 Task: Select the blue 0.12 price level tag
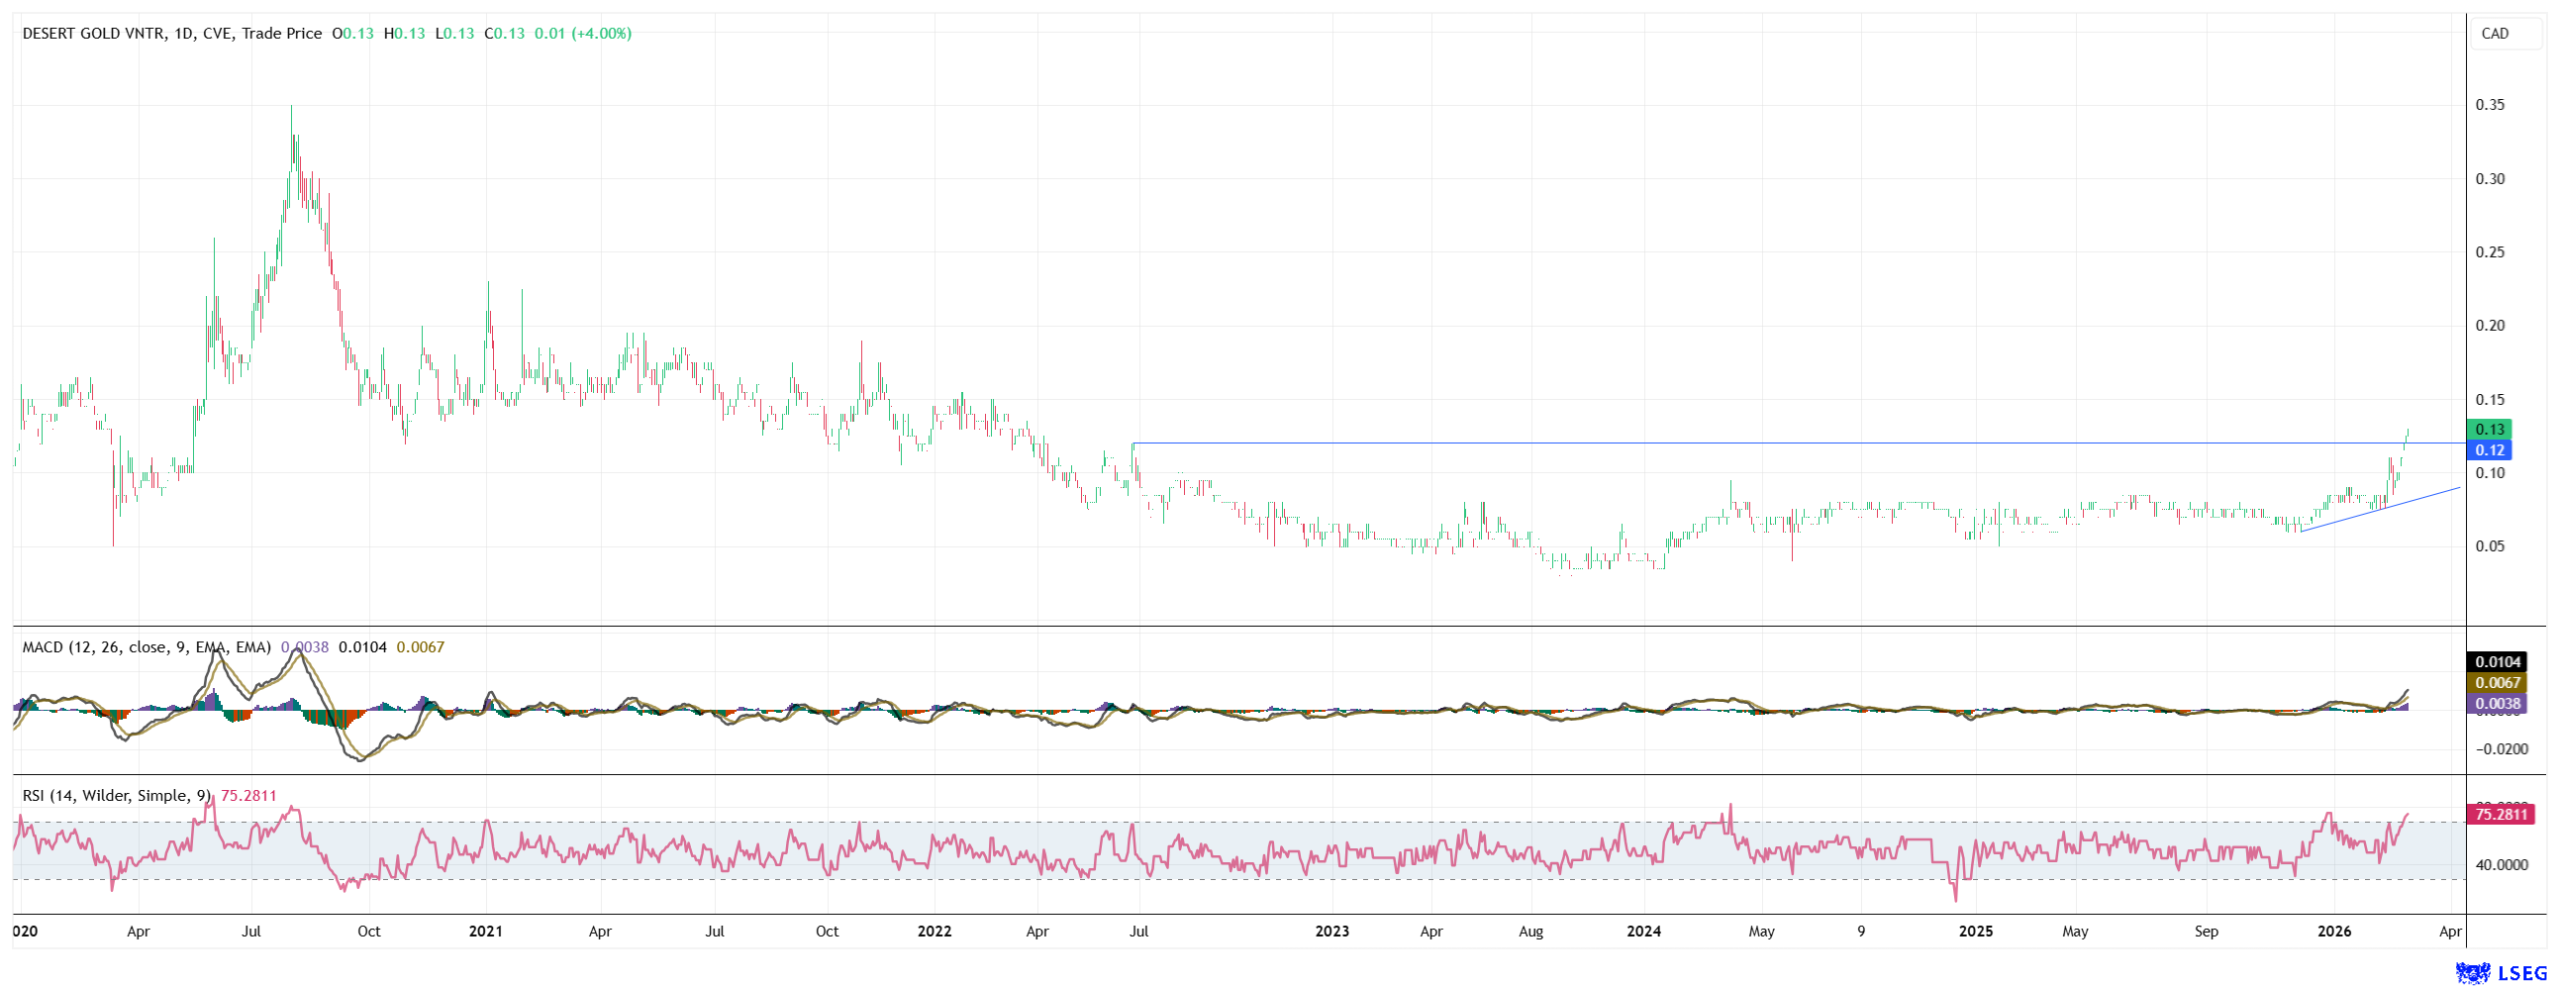tap(2489, 450)
